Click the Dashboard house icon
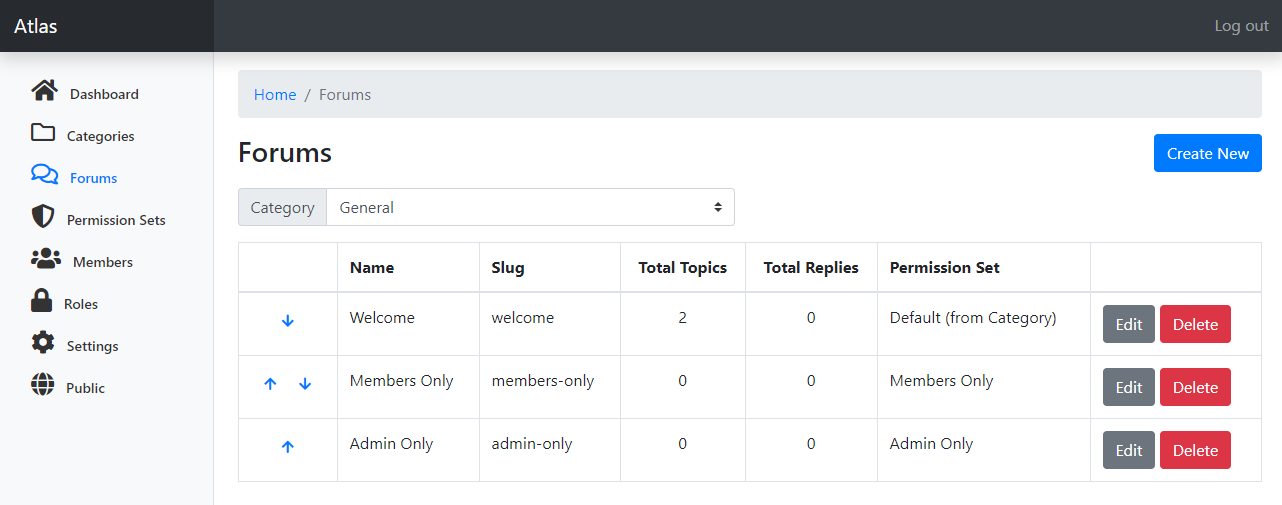Viewport: 1282px width, 505px height. click(44, 91)
